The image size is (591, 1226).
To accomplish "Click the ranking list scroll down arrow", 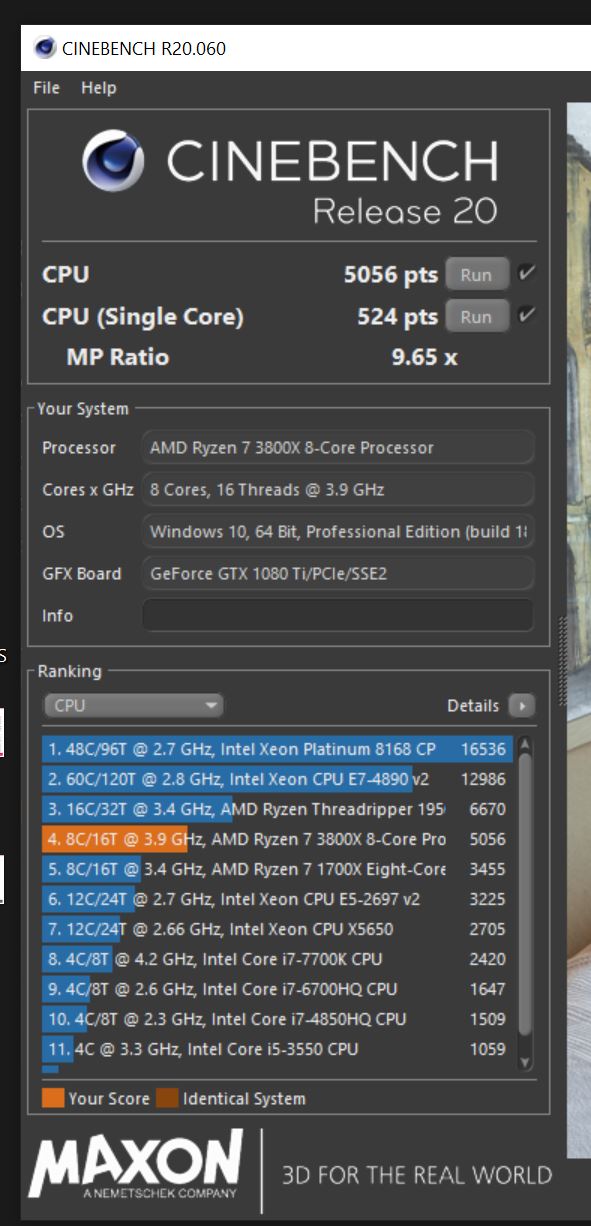I will [525, 1063].
